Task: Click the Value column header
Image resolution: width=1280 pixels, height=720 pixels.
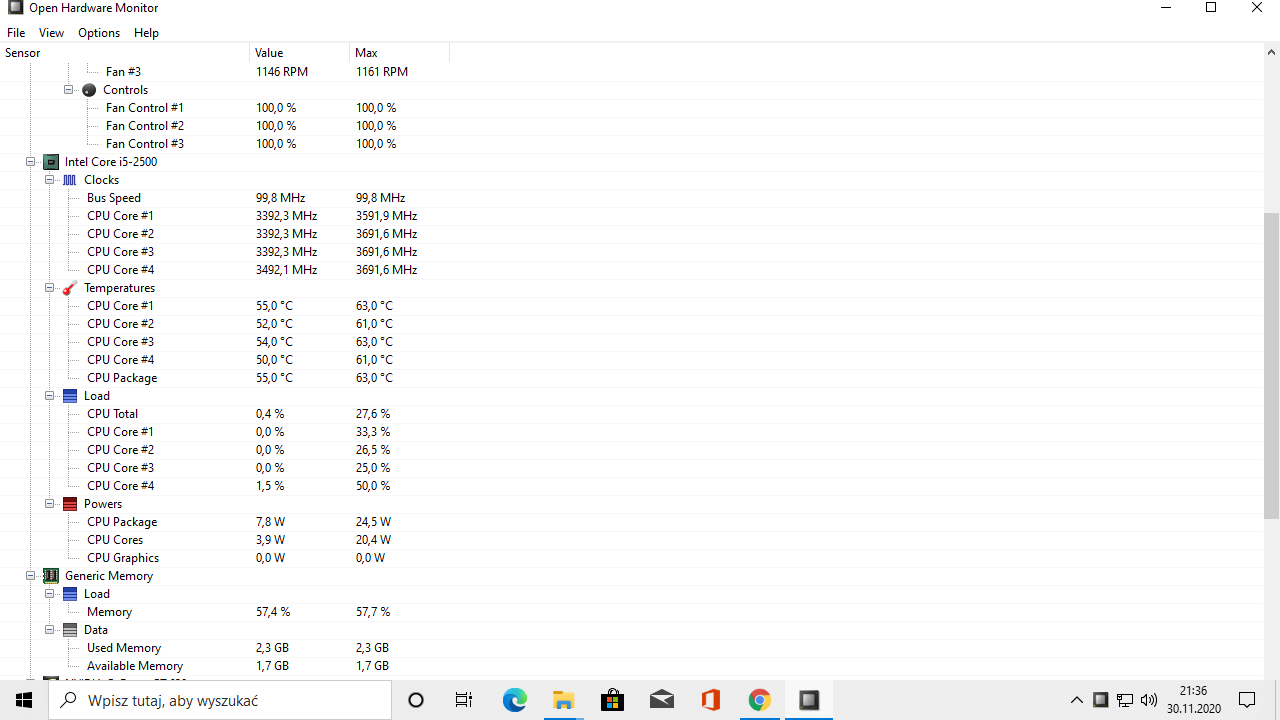Action: pyautogui.click(x=300, y=53)
